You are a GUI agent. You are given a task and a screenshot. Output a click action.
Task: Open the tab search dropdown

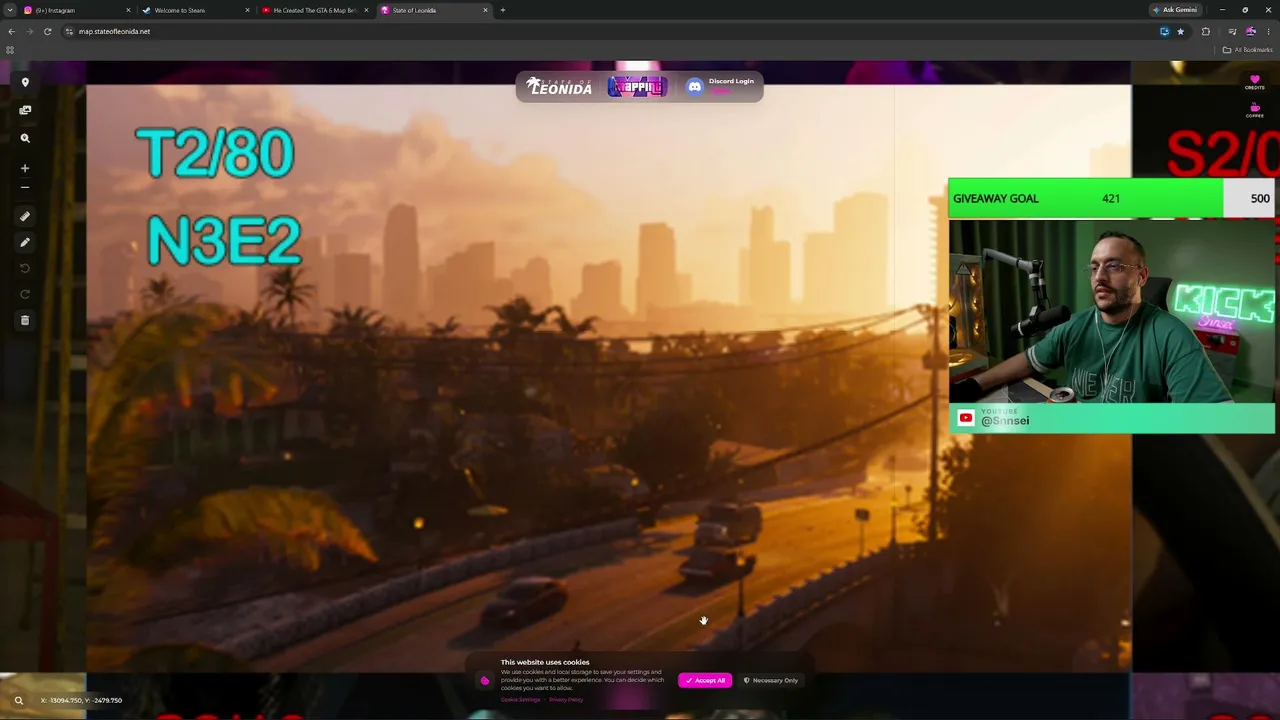click(x=10, y=10)
